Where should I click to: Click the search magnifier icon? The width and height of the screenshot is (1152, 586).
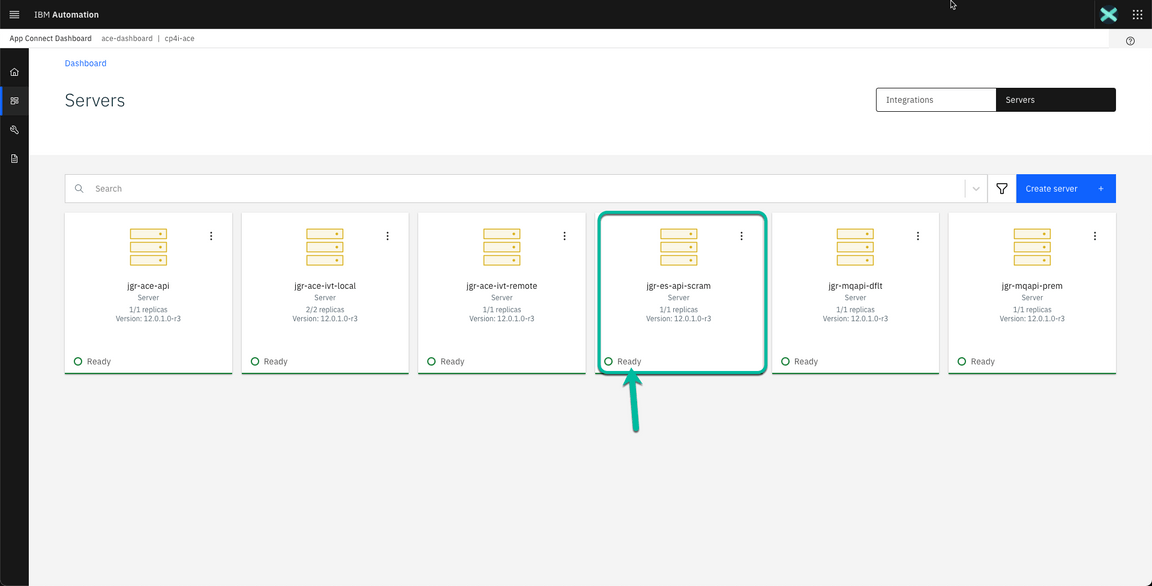(79, 188)
